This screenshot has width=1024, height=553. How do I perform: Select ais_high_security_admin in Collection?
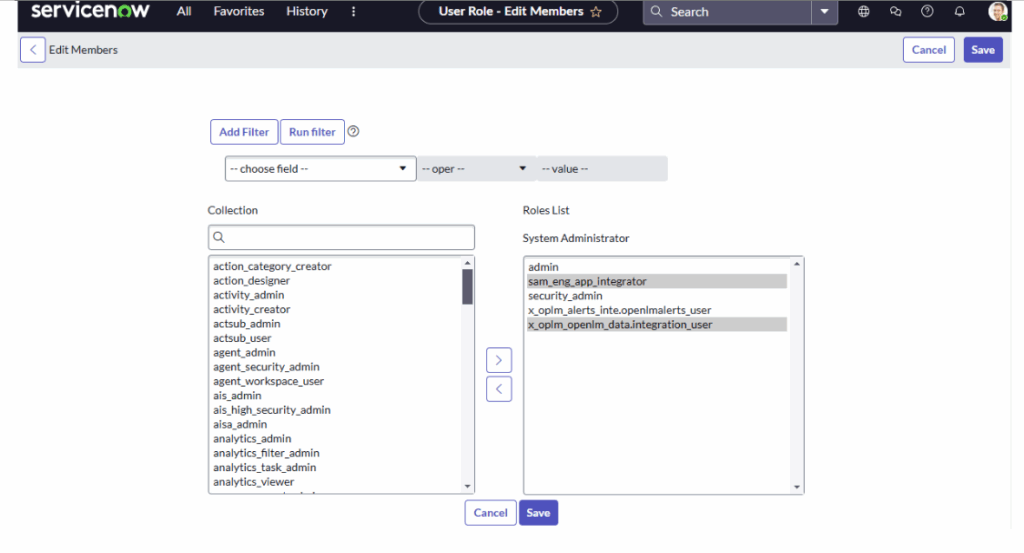(272, 410)
